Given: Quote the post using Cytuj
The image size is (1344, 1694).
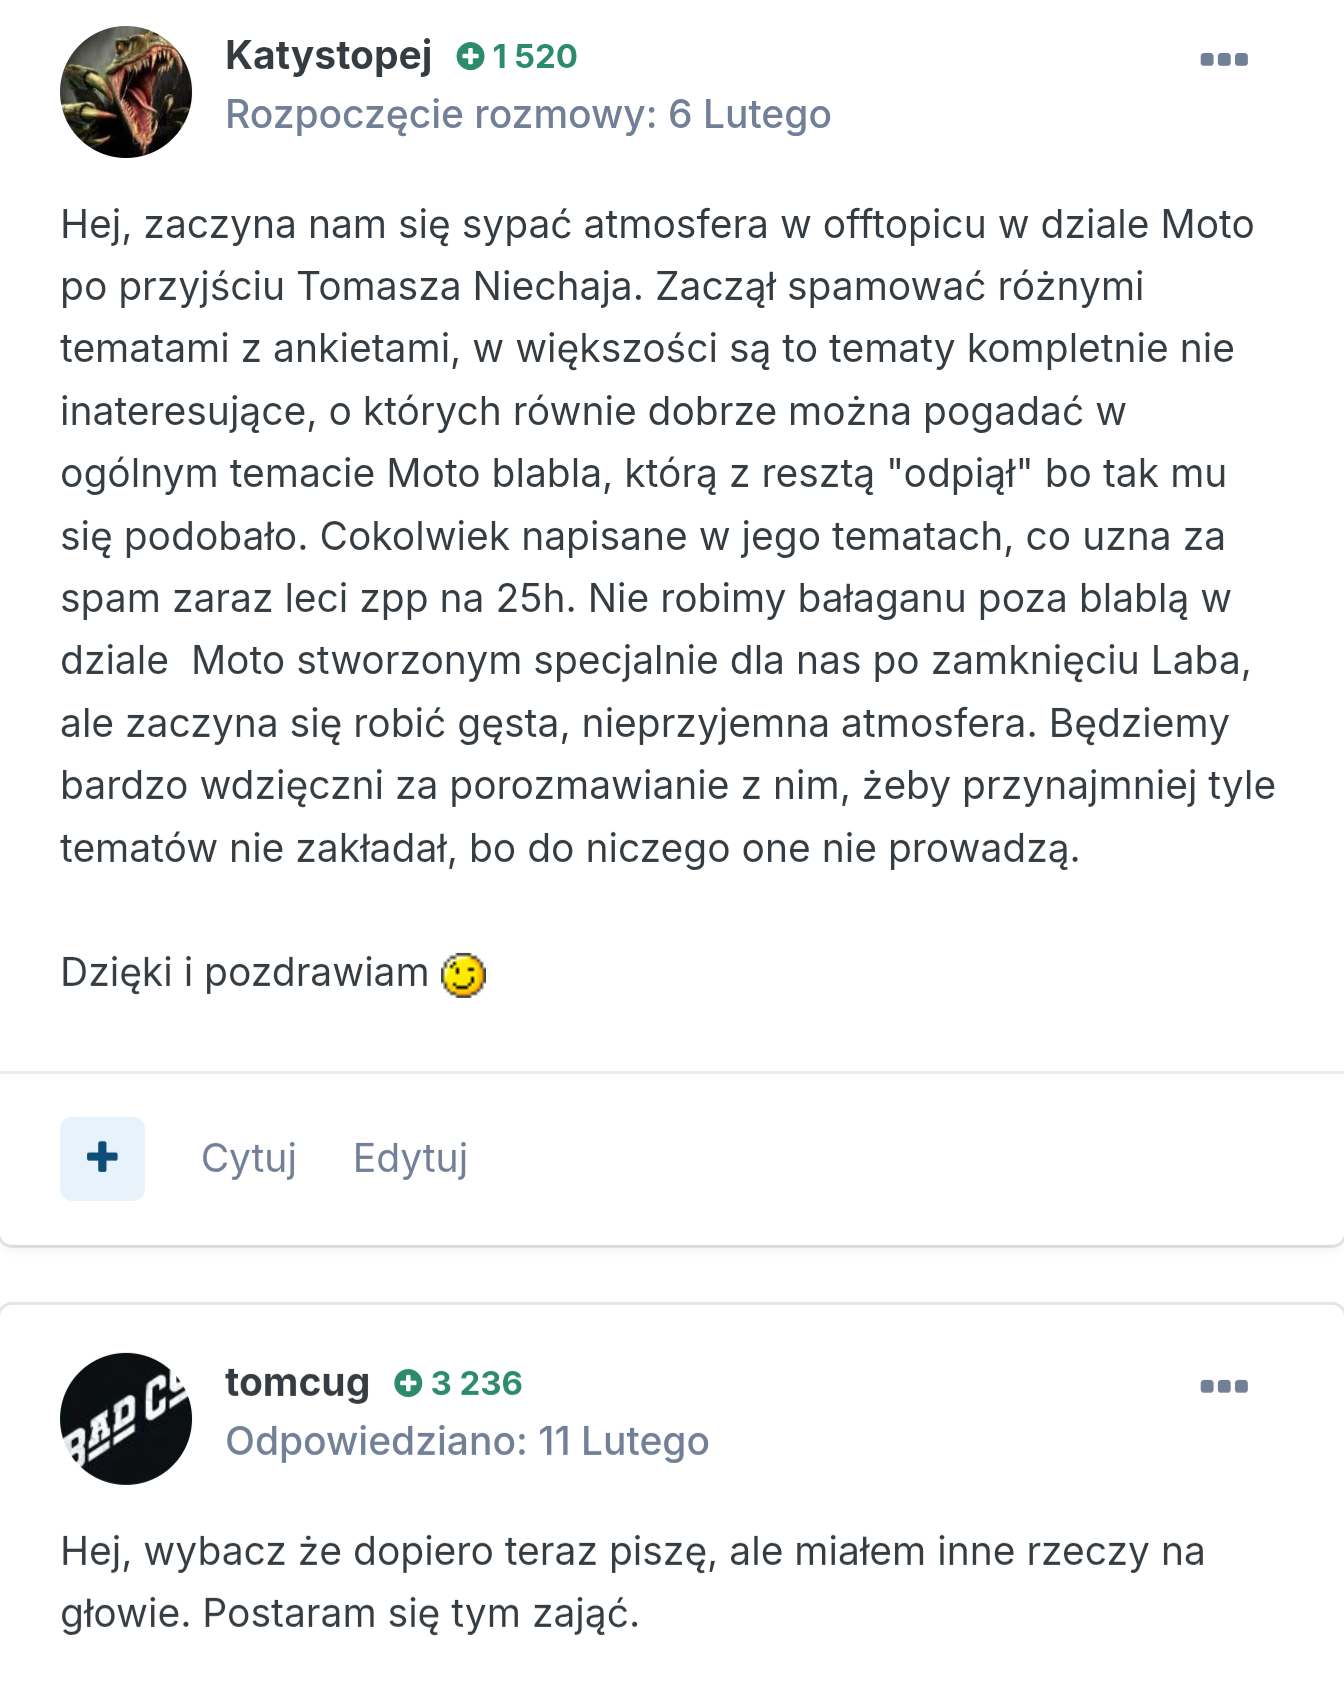Looking at the screenshot, I should point(249,1158).
